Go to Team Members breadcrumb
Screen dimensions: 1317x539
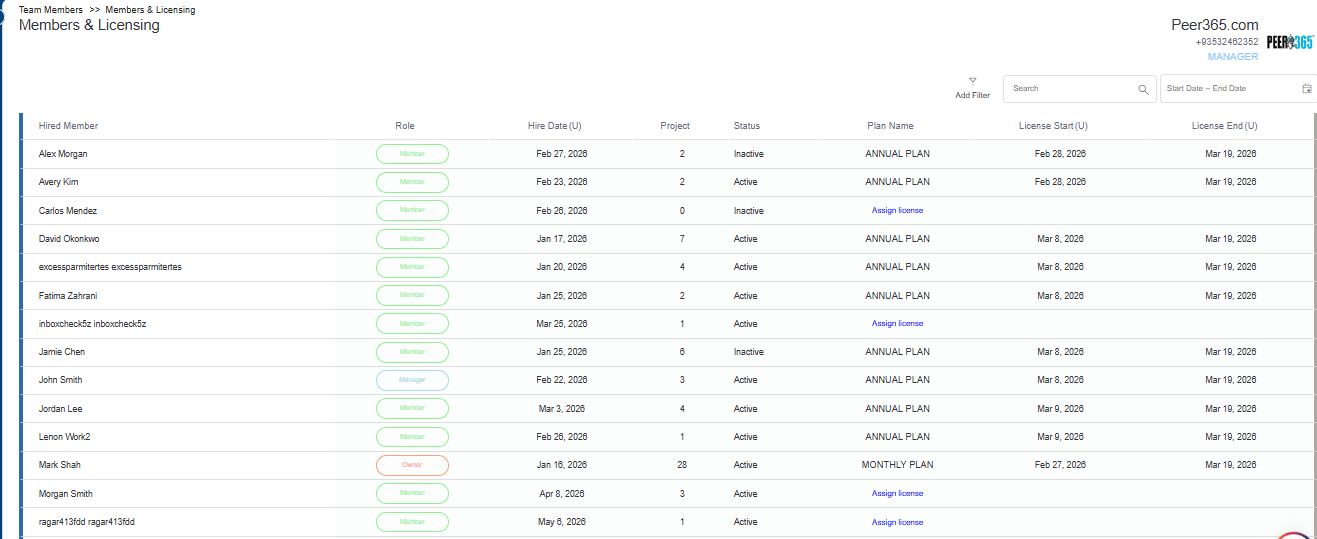point(51,10)
